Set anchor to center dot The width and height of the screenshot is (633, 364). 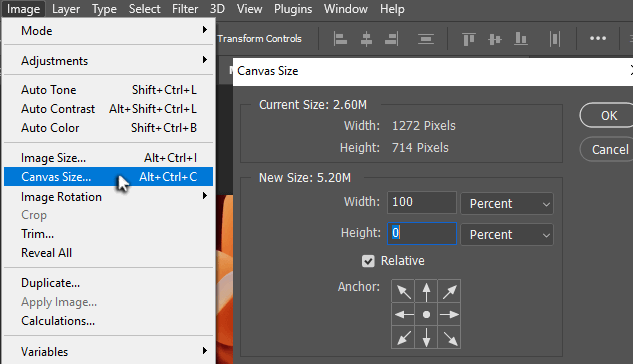click(426, 314)
